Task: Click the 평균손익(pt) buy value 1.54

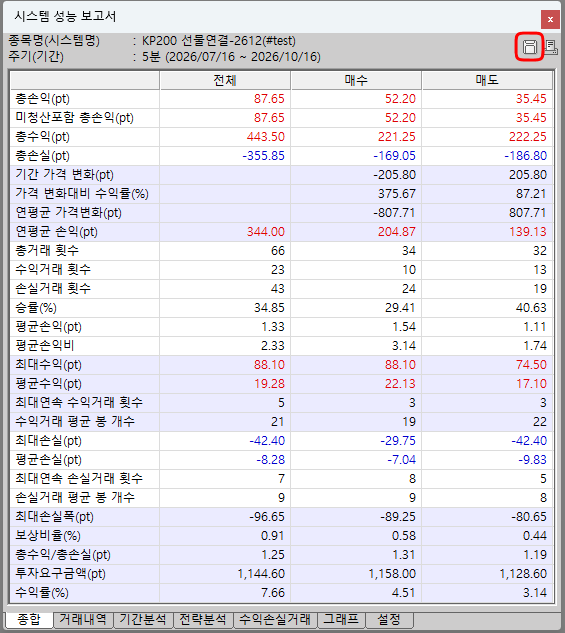Action: 404,327
